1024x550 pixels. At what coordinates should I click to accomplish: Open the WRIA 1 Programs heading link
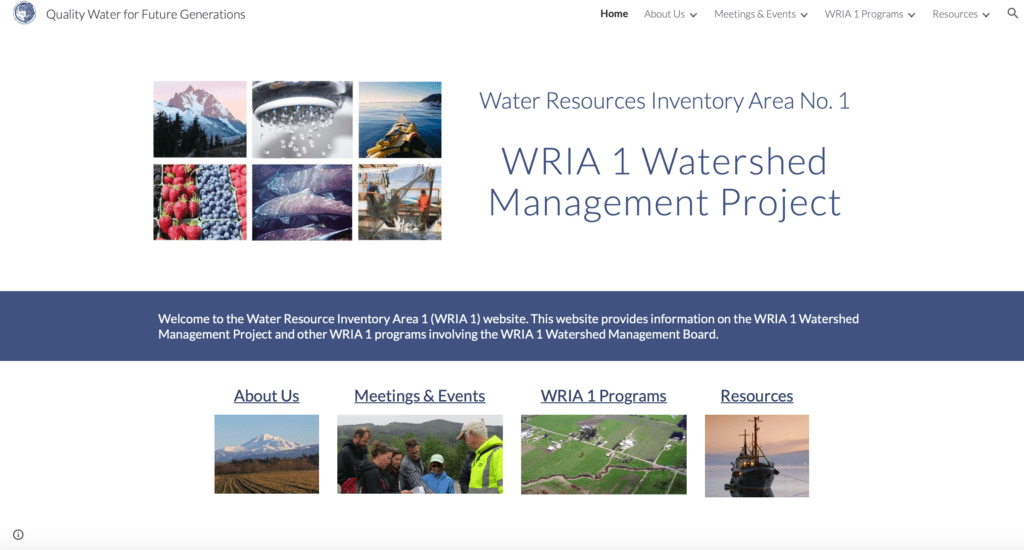coord(603,396)
